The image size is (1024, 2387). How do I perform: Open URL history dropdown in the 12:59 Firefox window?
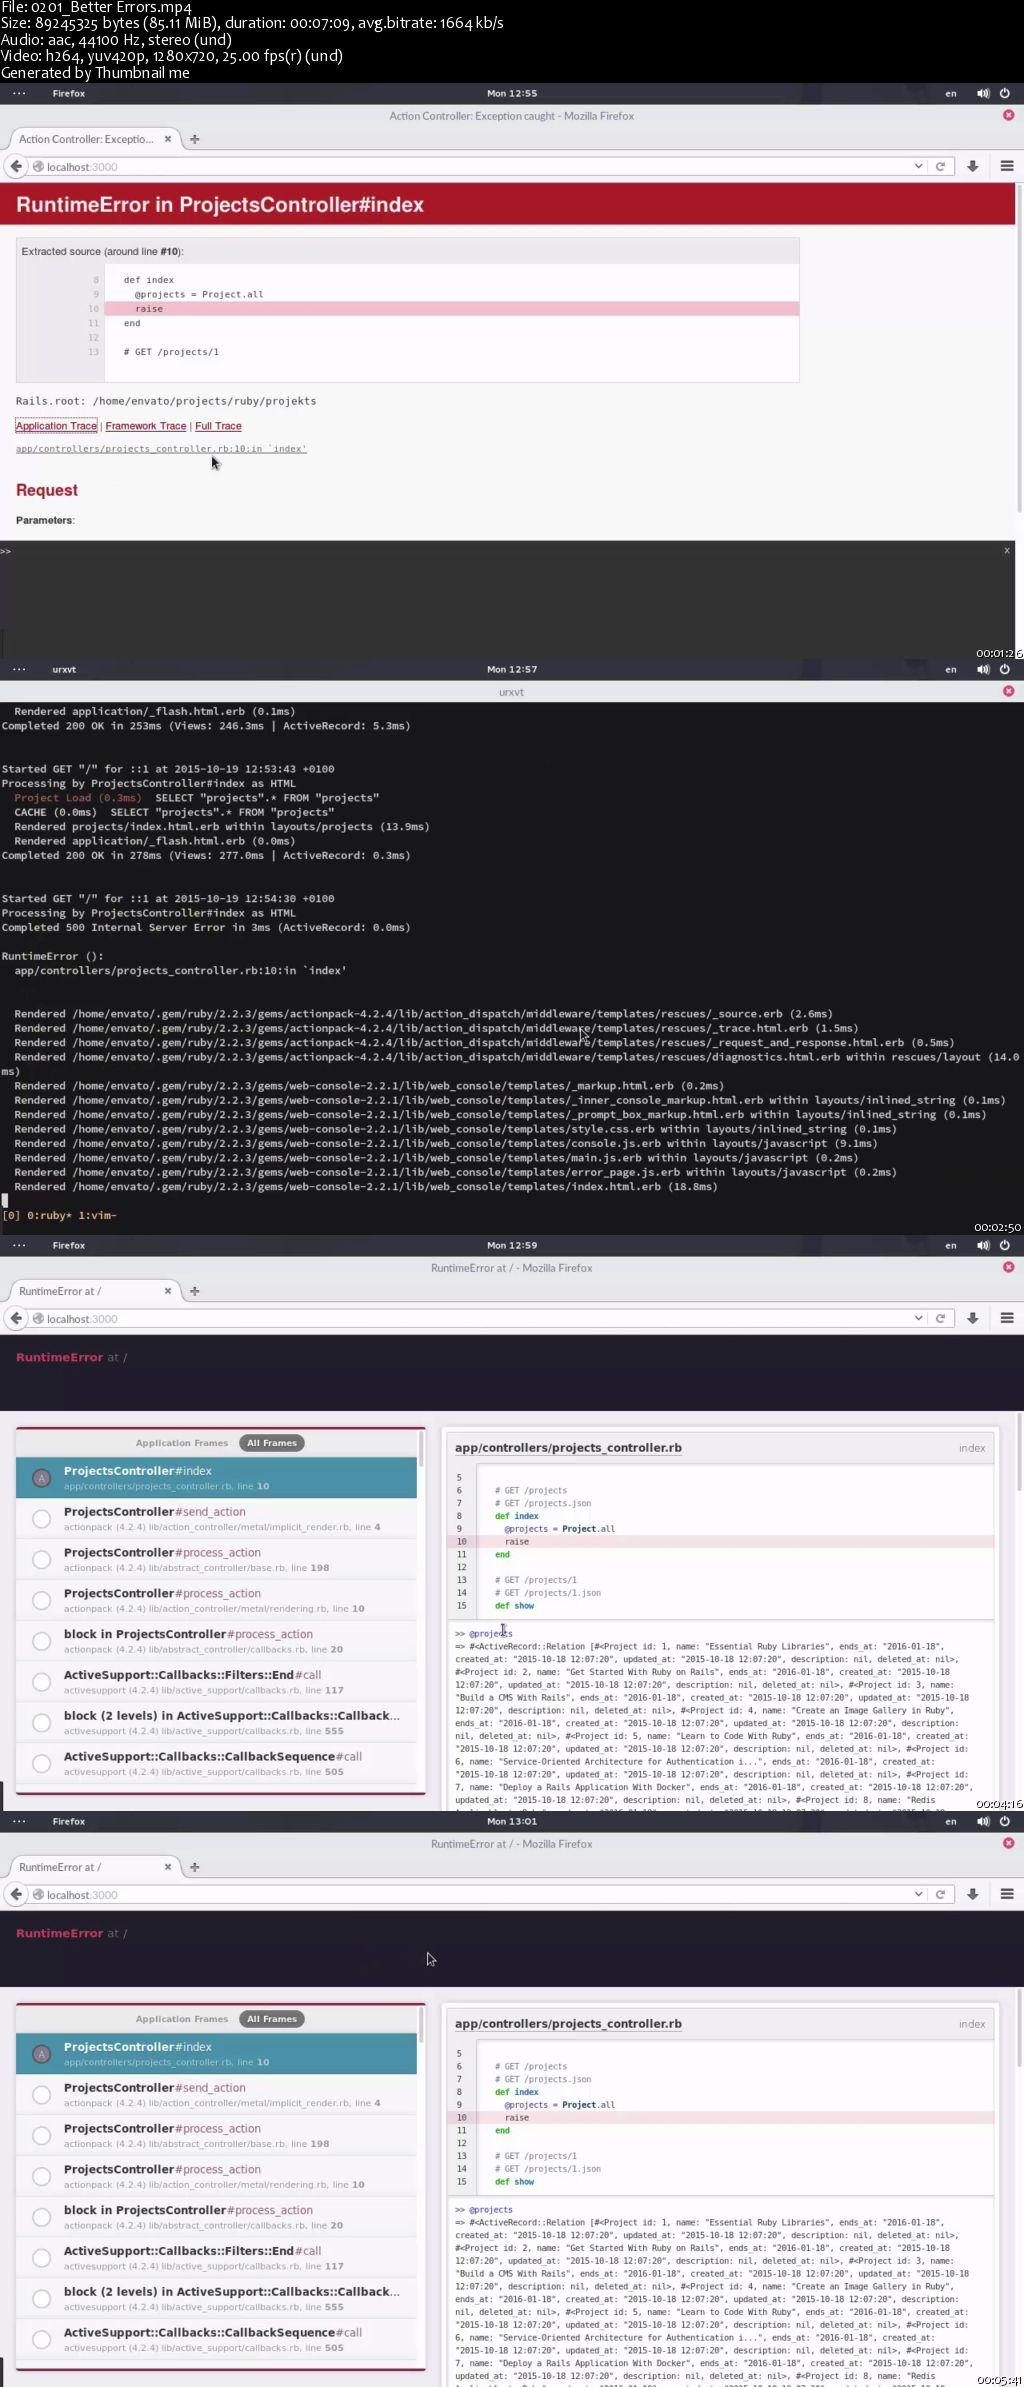point(918,1318)
